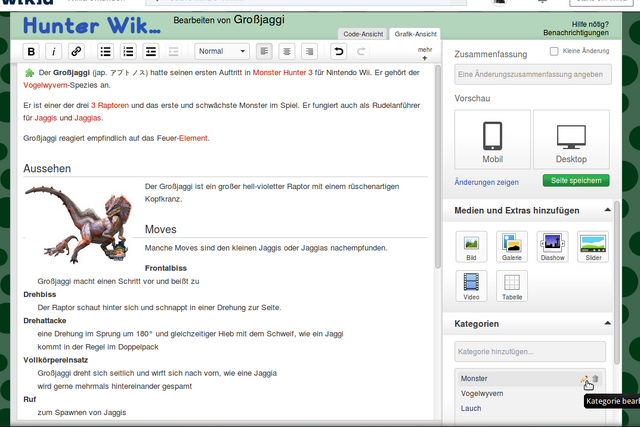This screenshot has width=640, height=427.
Task: Decrease indent (greyed outdent icon)
Action: point(173,51)
